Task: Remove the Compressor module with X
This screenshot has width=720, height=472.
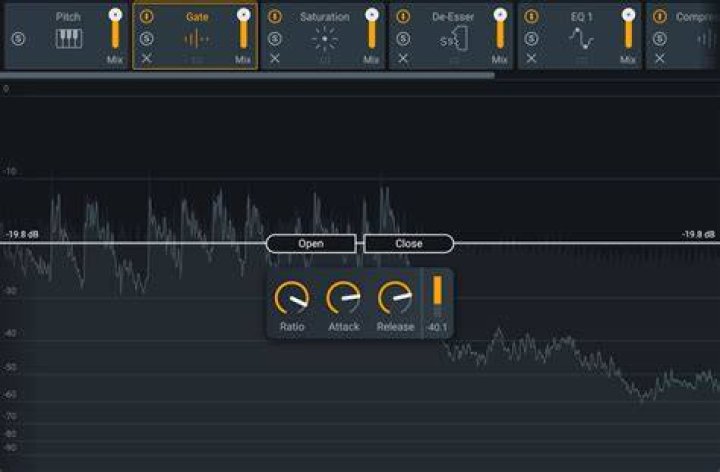Action: point(660,58)
